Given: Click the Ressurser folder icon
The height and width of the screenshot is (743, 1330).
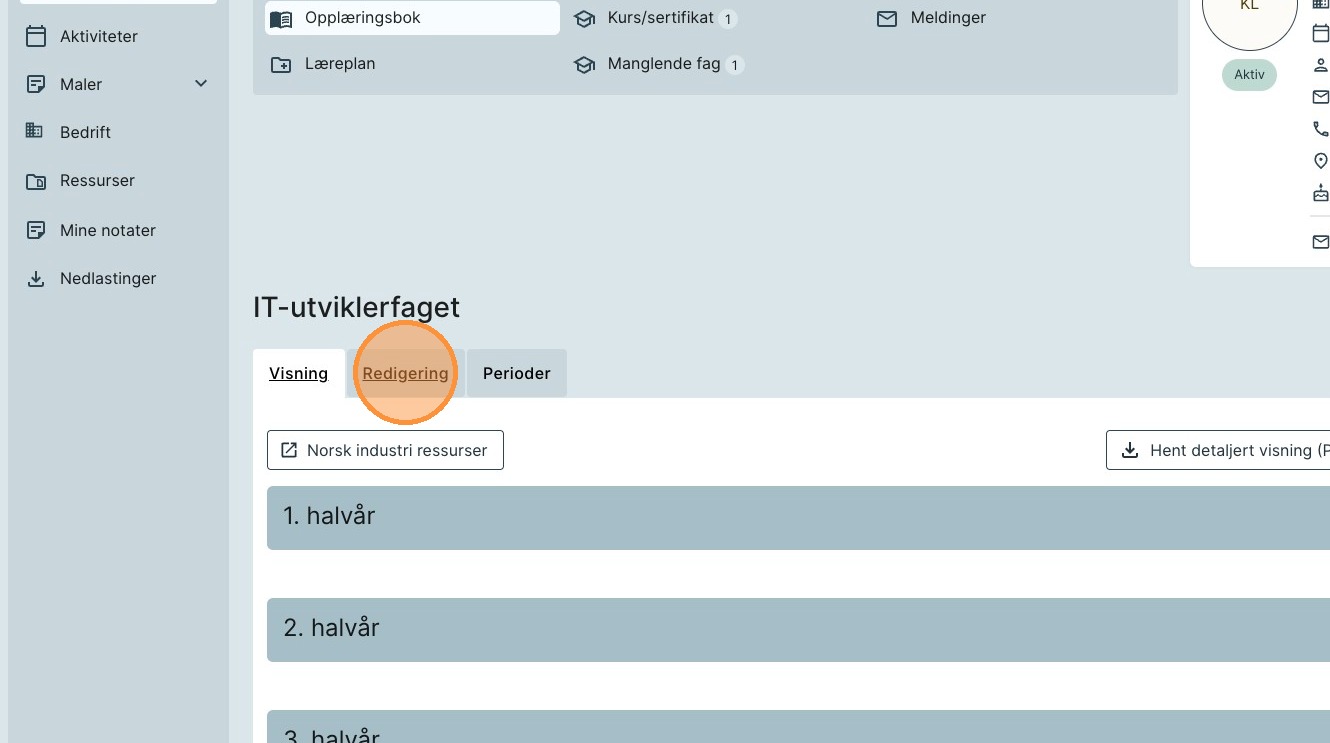Looking at the screenshot, I should coord(36,181).
